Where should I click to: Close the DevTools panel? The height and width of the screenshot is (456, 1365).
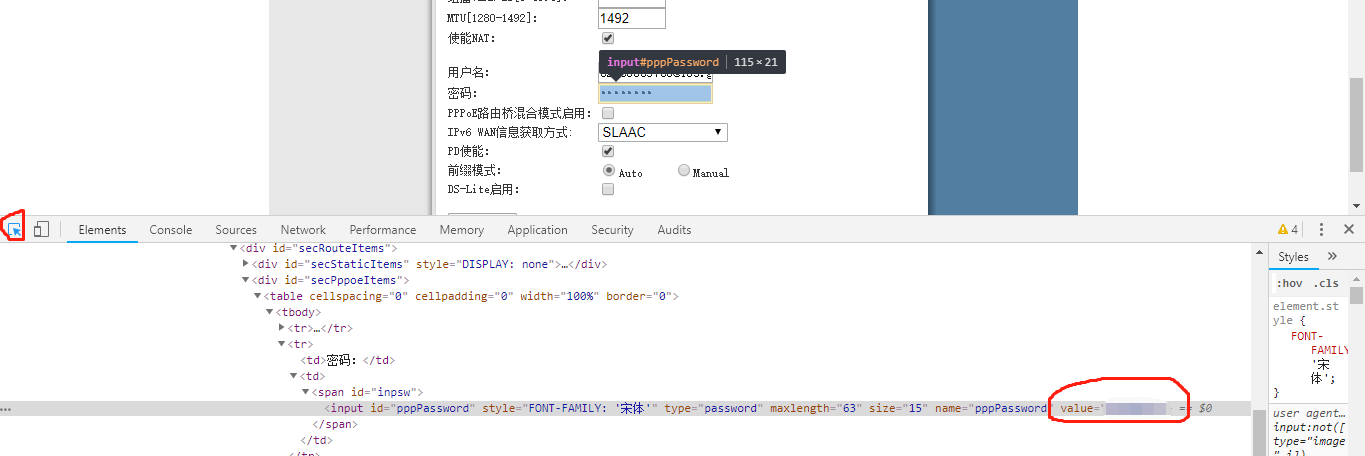point(1348,229)
